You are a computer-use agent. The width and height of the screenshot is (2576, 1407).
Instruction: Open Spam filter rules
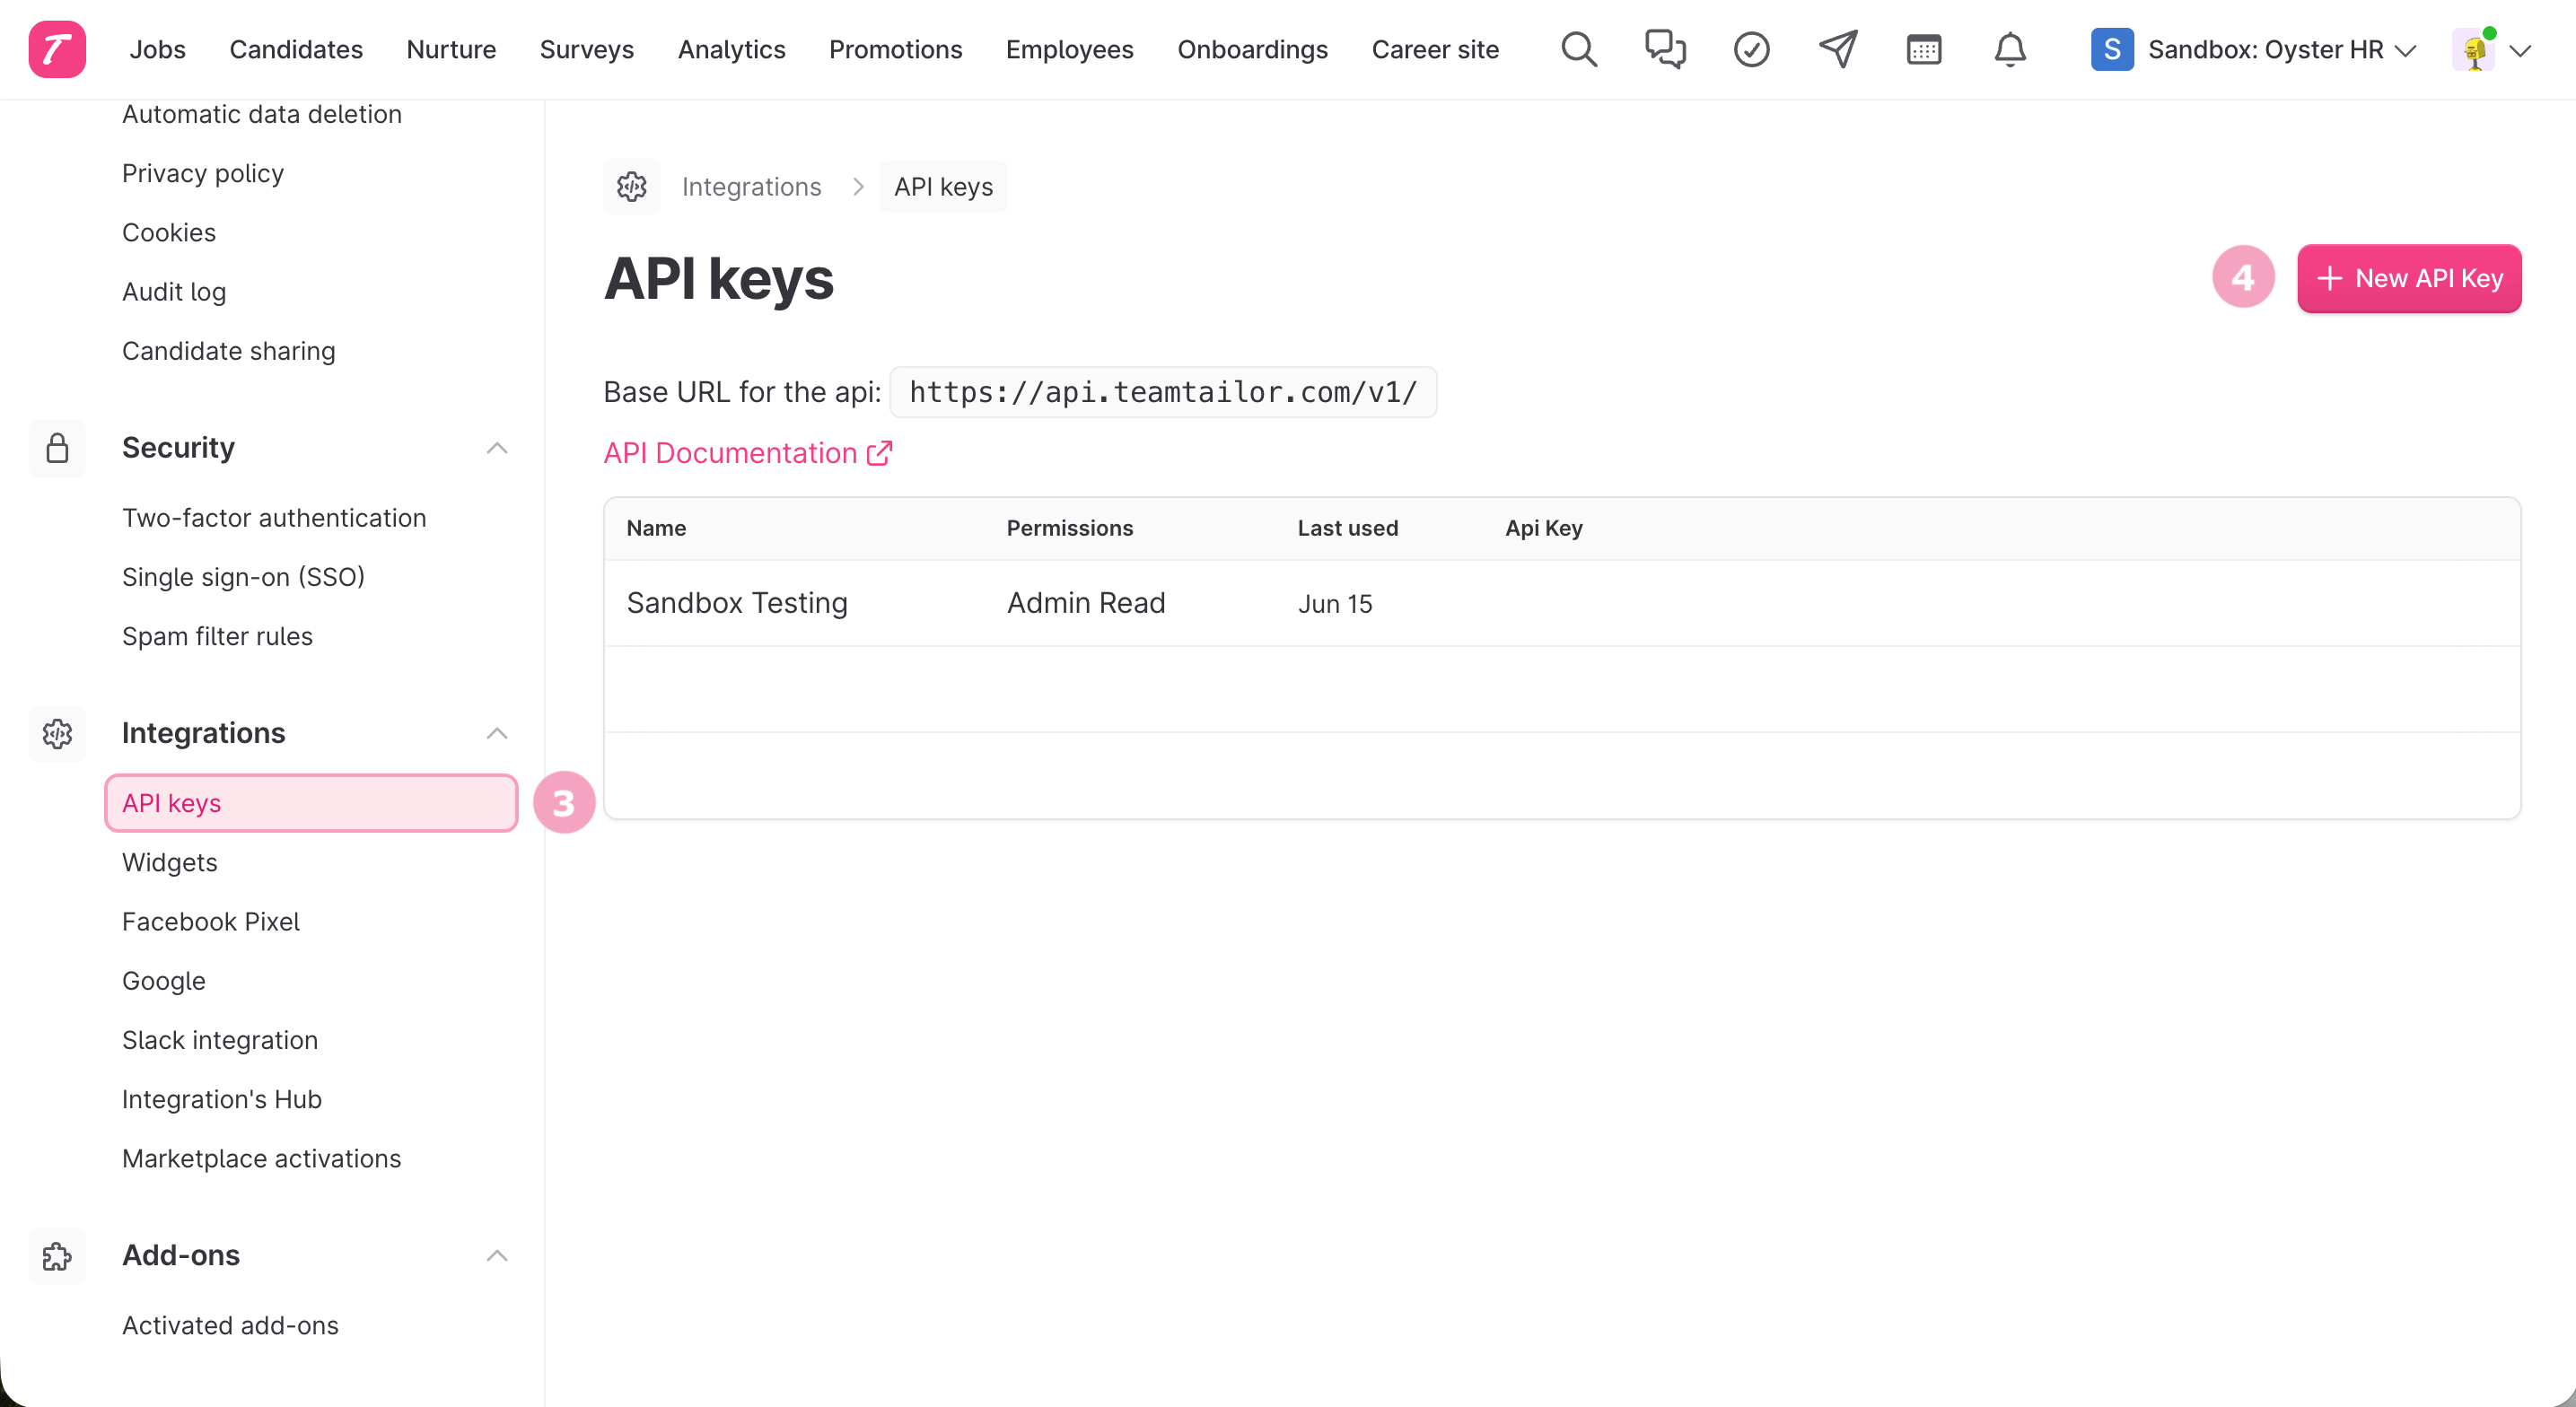tap(217, 636)
